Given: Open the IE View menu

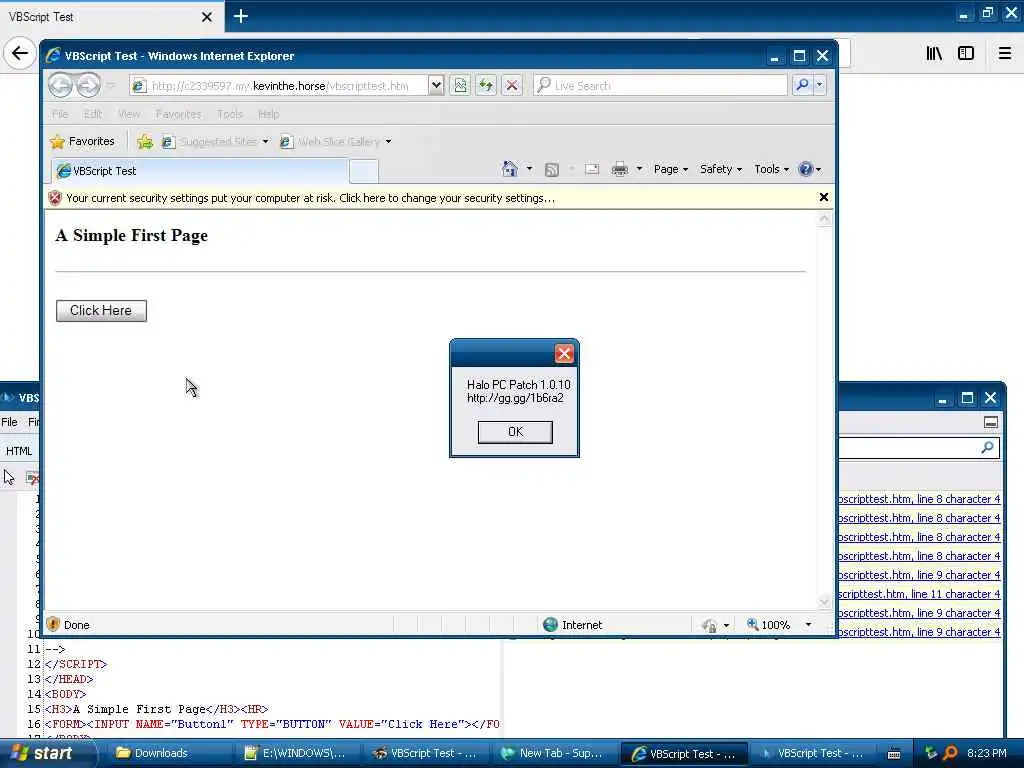Looking at the screenshot, I should (x=129, y=114).
